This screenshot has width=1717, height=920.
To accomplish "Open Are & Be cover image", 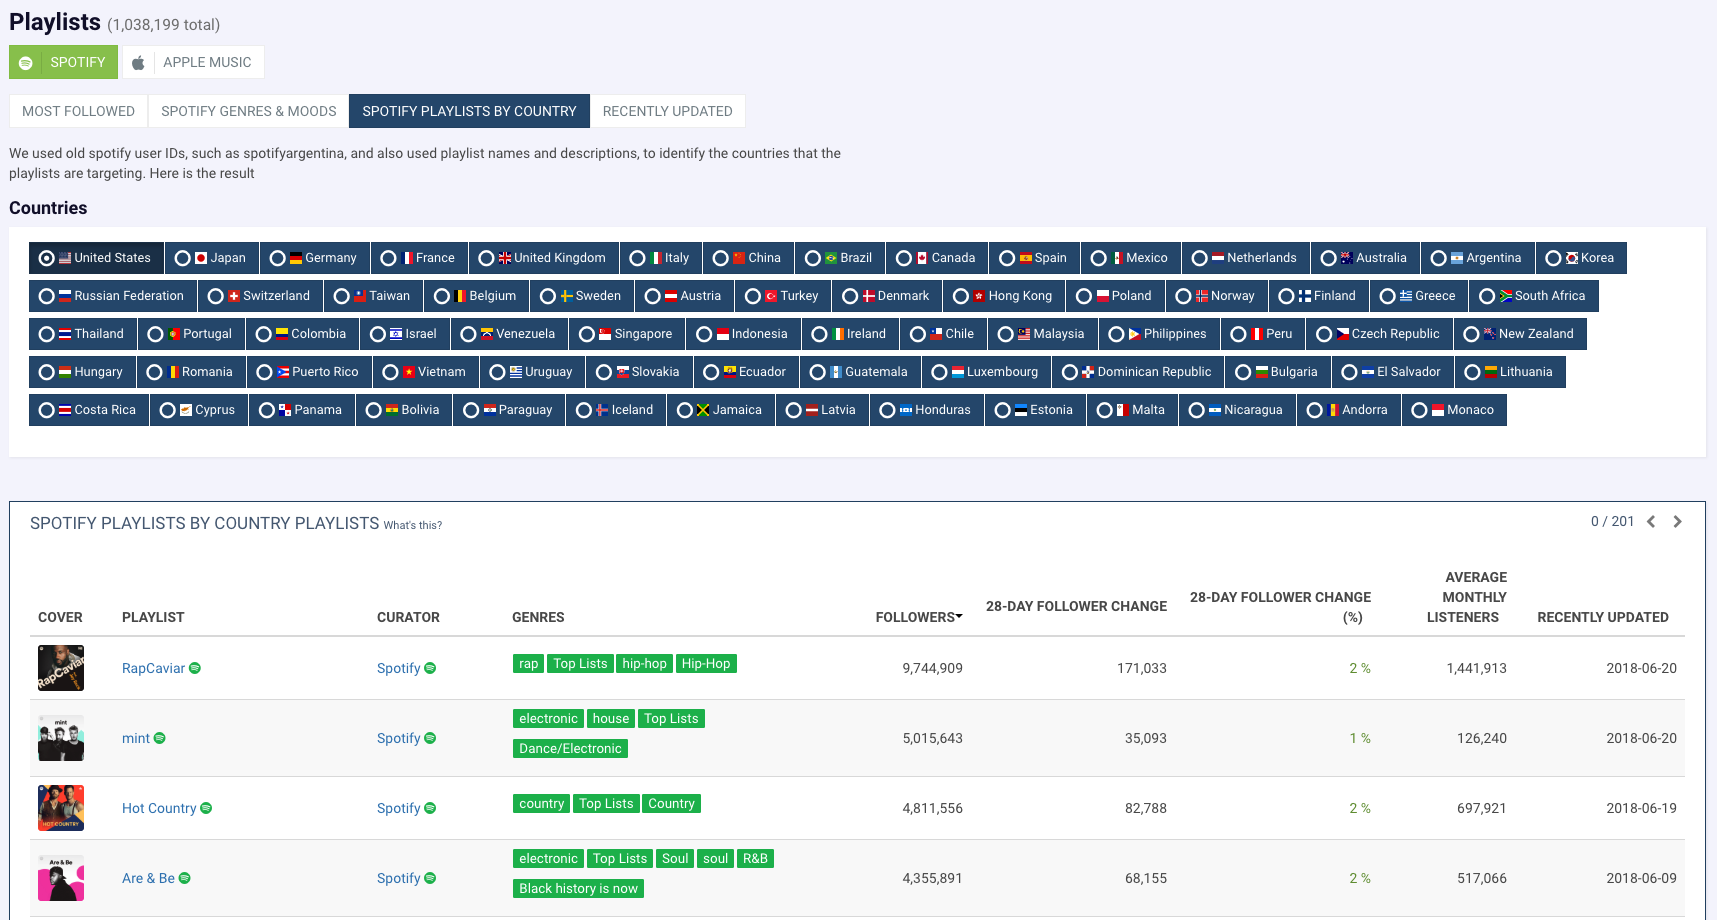I will [61, 878].
